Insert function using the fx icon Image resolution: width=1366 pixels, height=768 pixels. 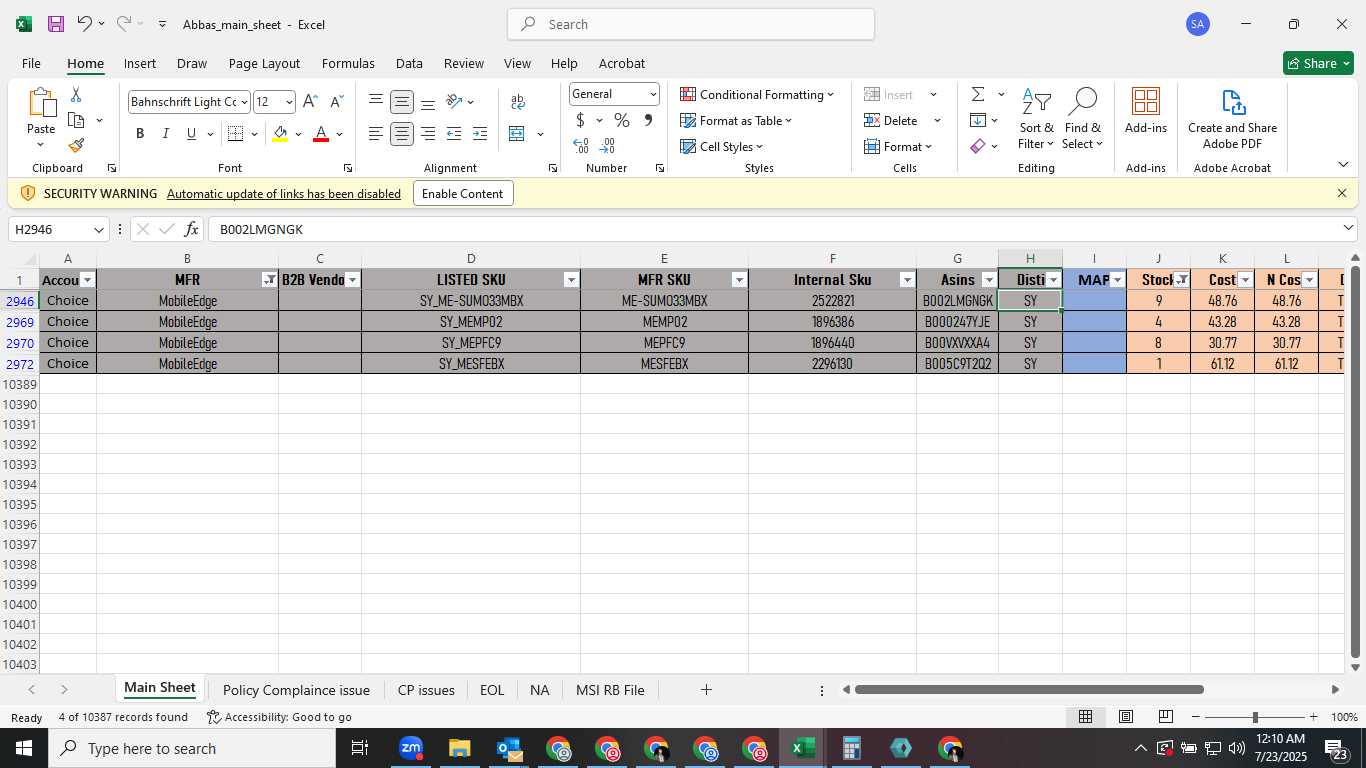click(x=191, y=229)
